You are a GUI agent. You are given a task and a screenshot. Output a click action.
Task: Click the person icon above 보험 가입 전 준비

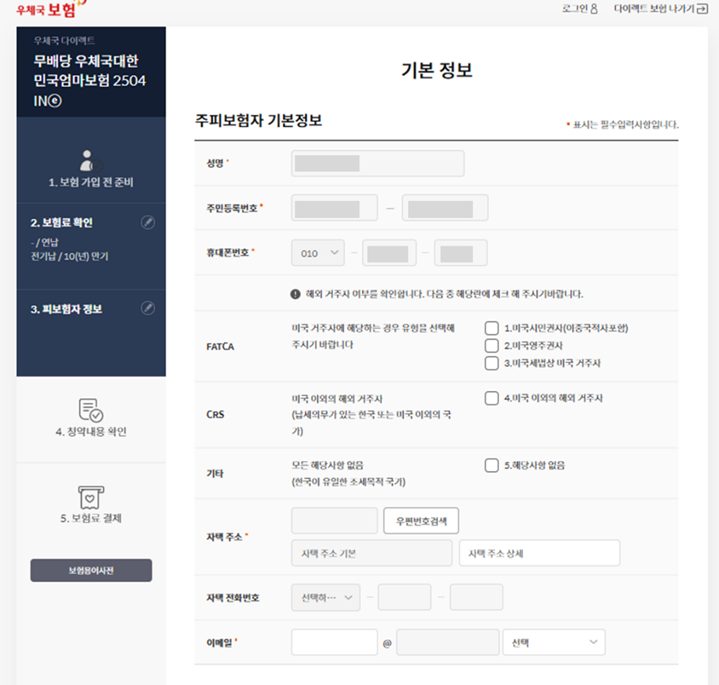90,160
